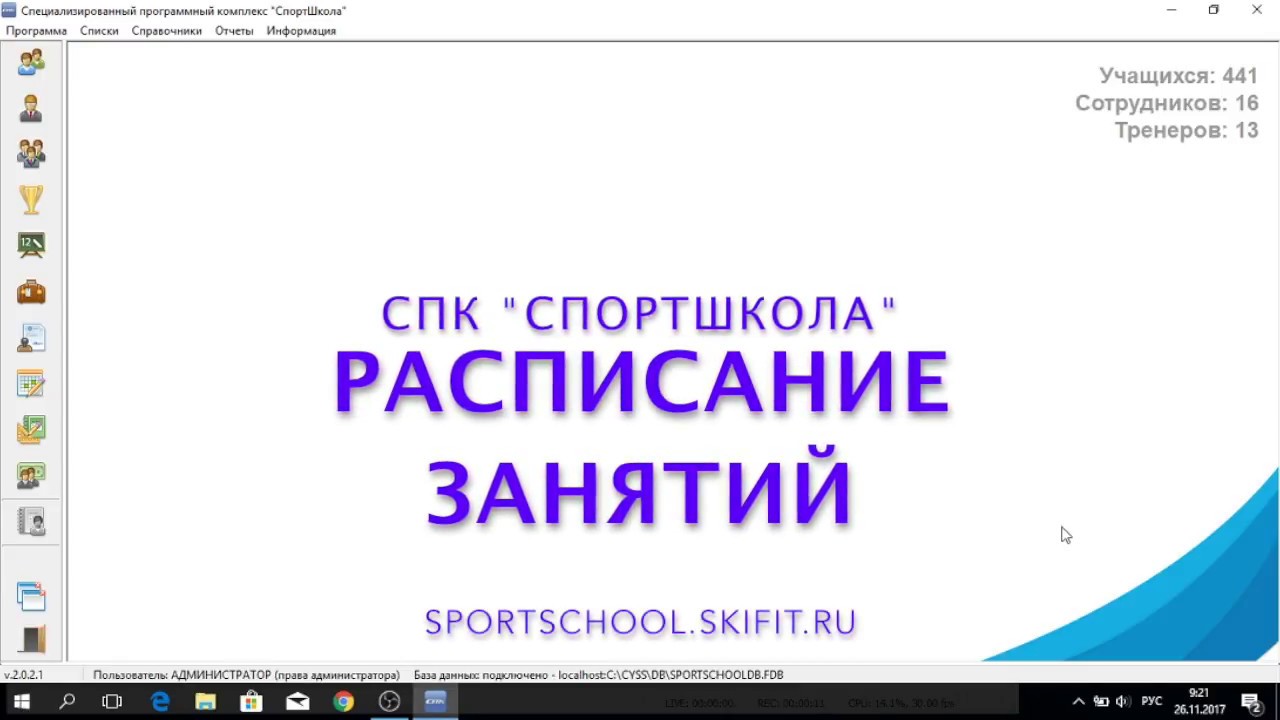Viewport: 1280px width, 720px height.
Task: Click the cascading windows icon
Action: pos(31,597)
